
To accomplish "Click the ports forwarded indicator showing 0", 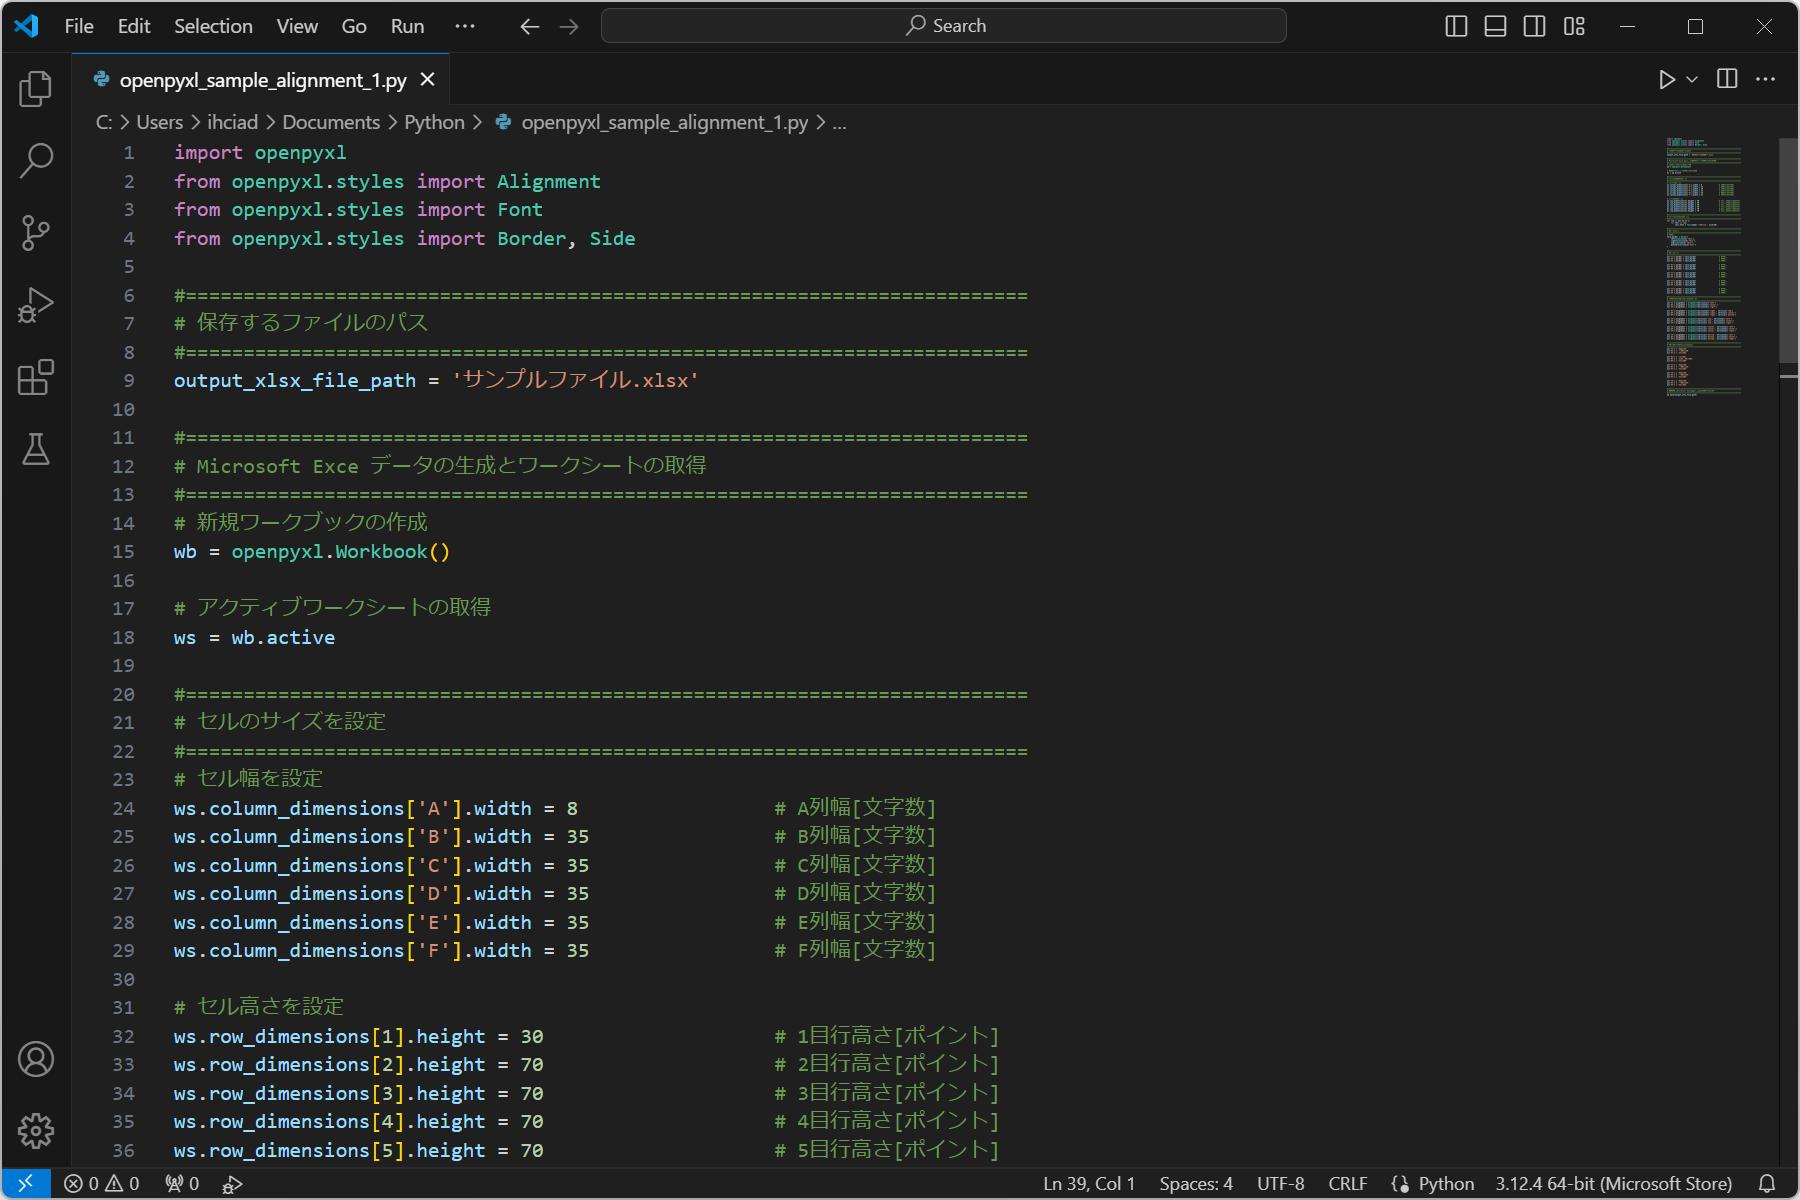I will [x=182, y=1184].
